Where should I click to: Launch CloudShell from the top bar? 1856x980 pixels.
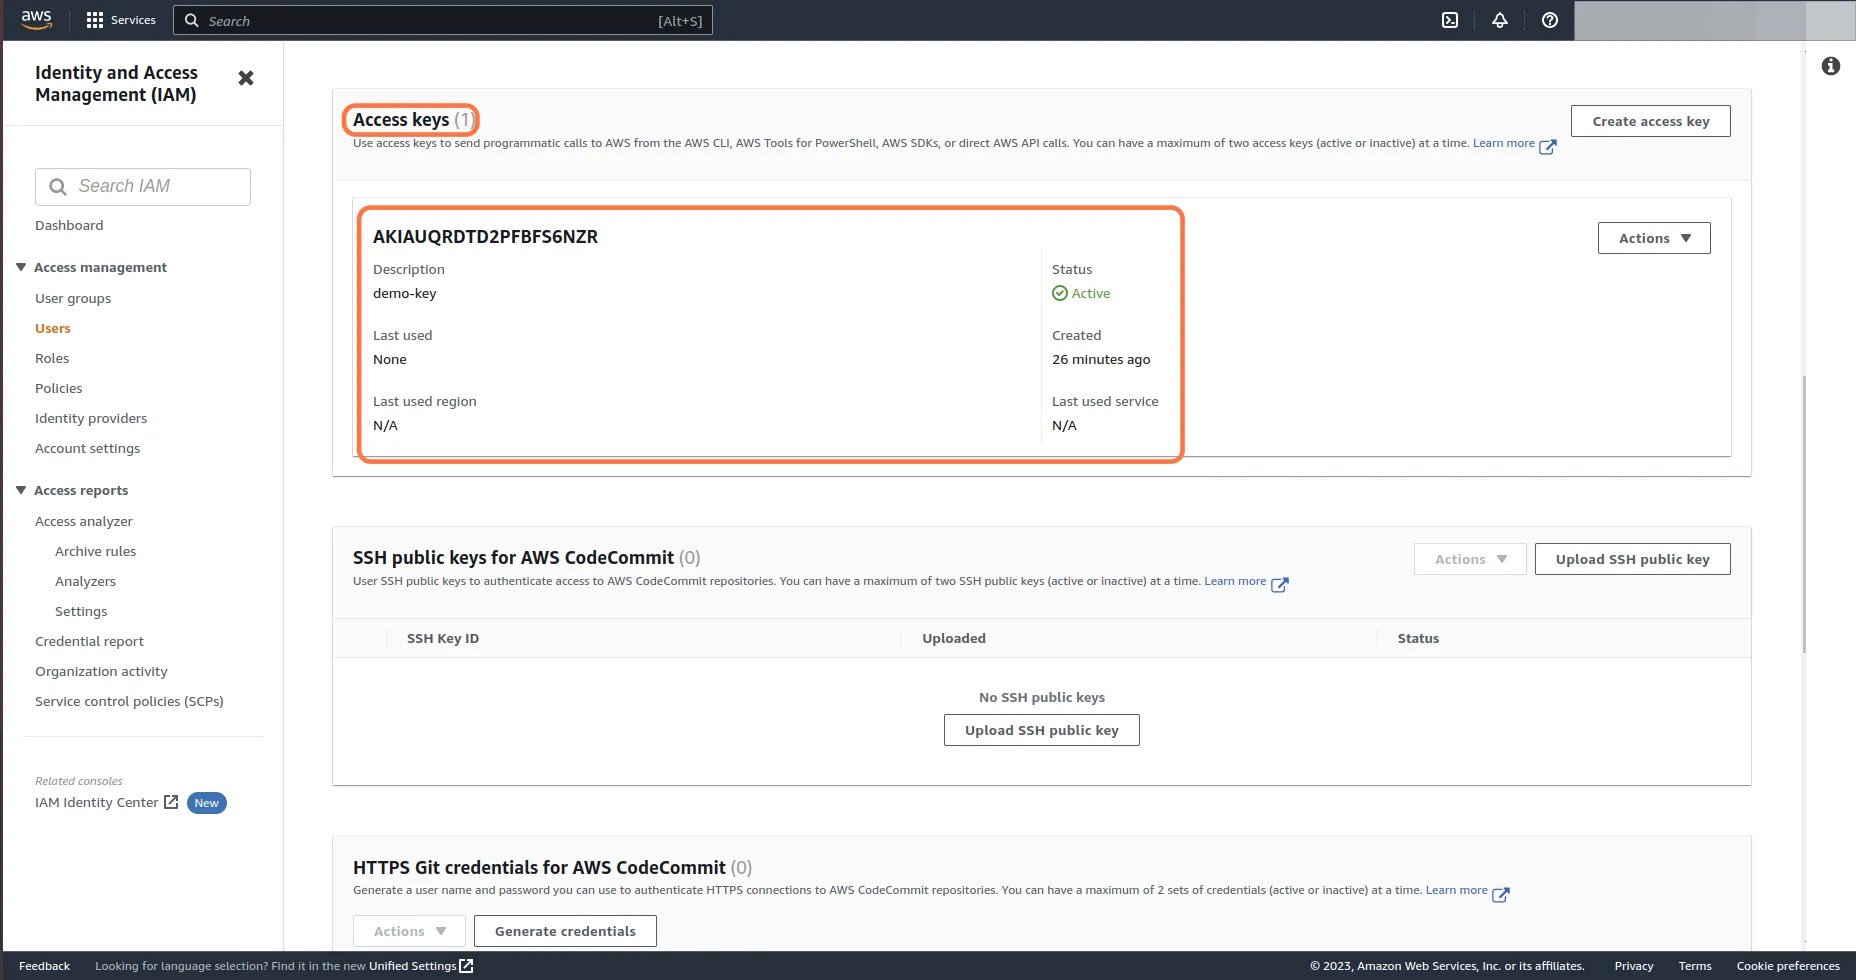pyautogui.click(x=1449, y=20)
